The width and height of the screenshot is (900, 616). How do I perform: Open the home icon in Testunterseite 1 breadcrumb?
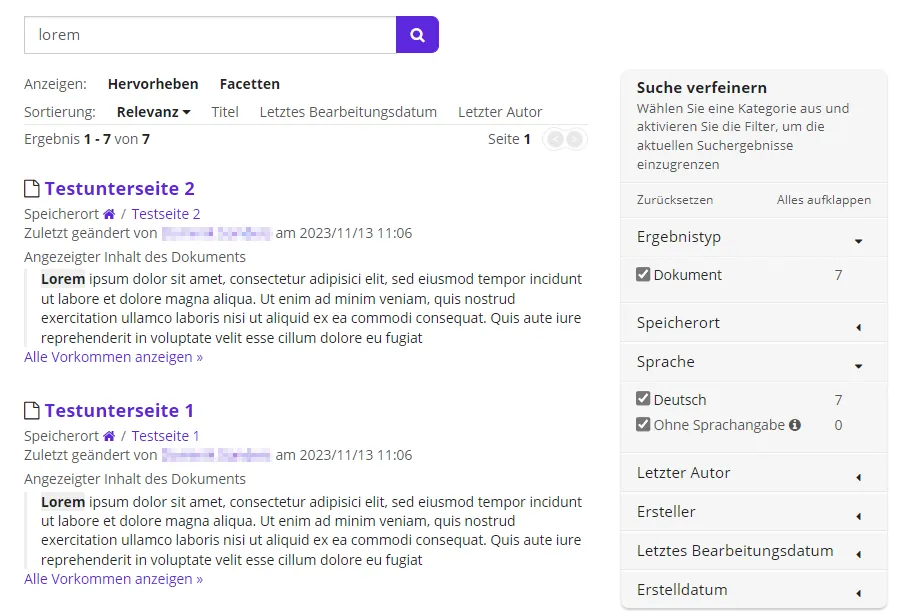coord(108,435)
